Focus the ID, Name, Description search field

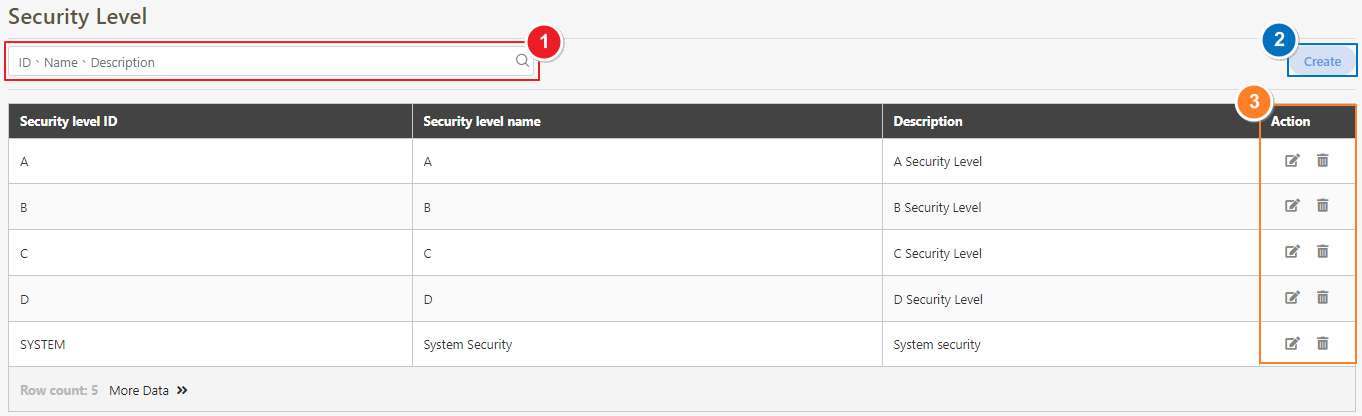pos(260,62)
